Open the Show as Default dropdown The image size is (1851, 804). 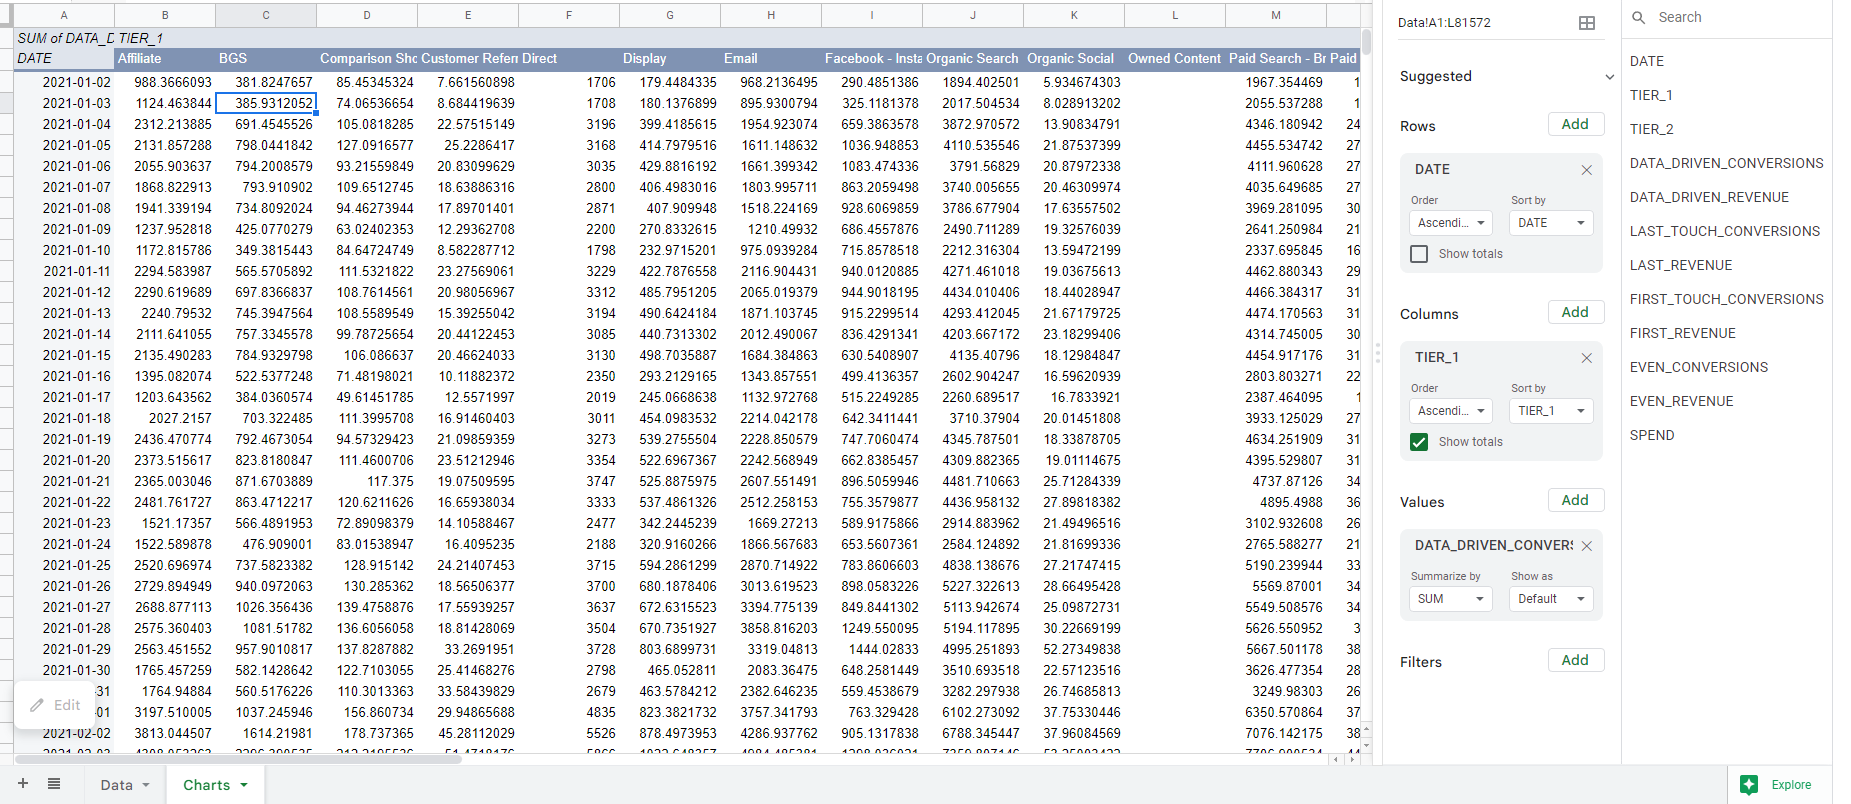click(1550, 599)
